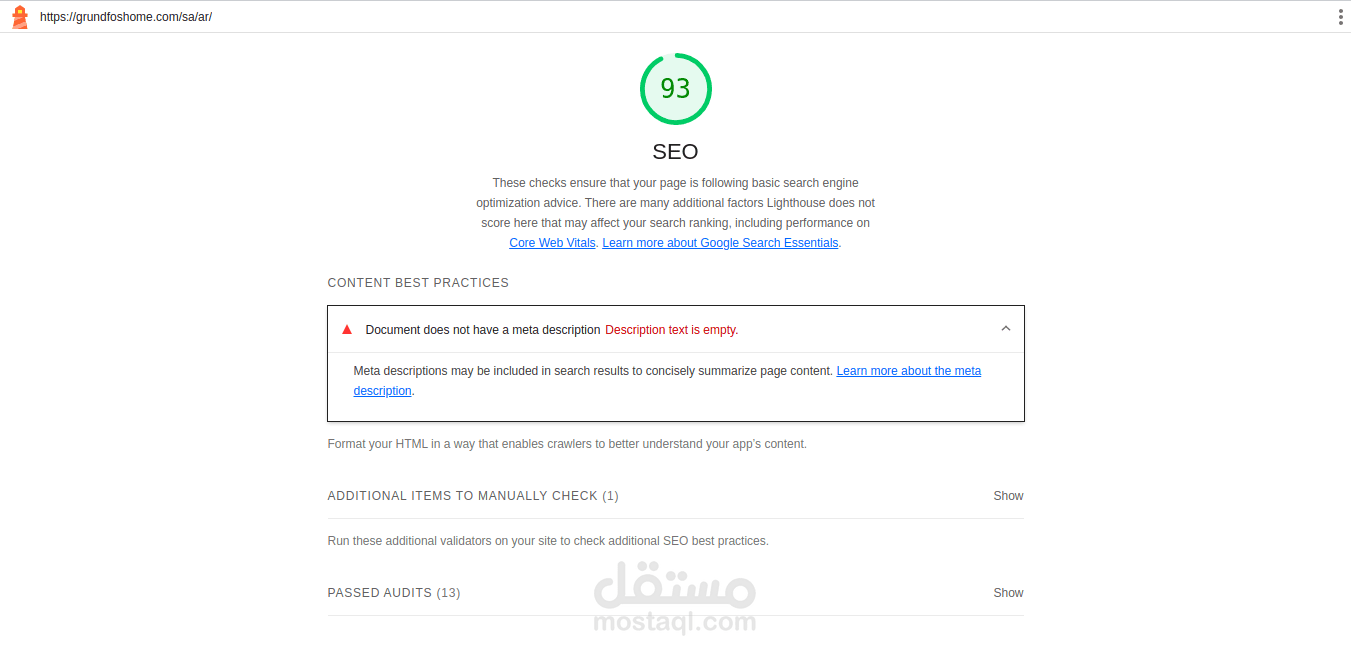Click the Passed Audits (13) heading
The height and width of the screenshot is (649, 1351).
coord(394,593)
